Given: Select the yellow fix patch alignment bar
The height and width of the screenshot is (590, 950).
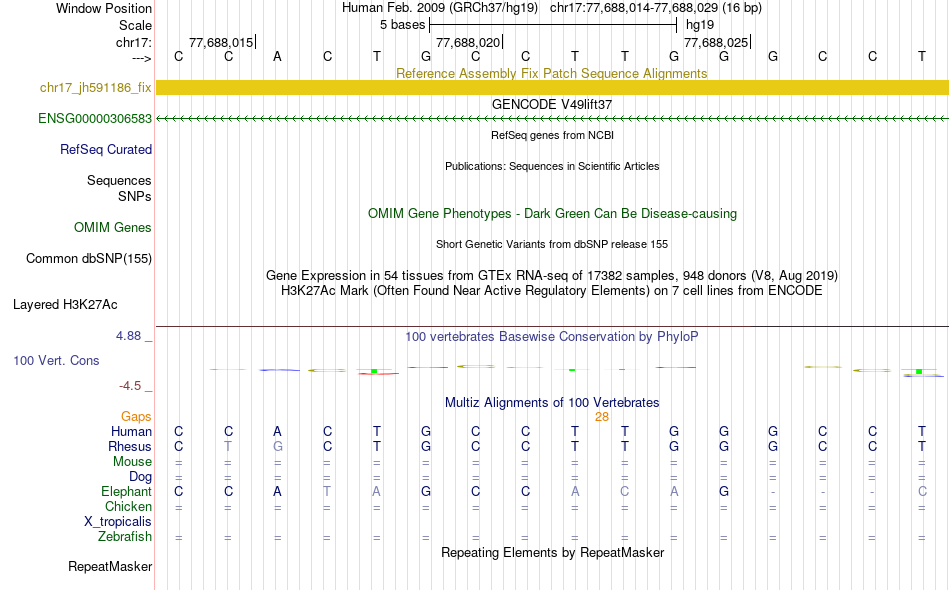Looking at the screenshot, I should click(552, 88).
